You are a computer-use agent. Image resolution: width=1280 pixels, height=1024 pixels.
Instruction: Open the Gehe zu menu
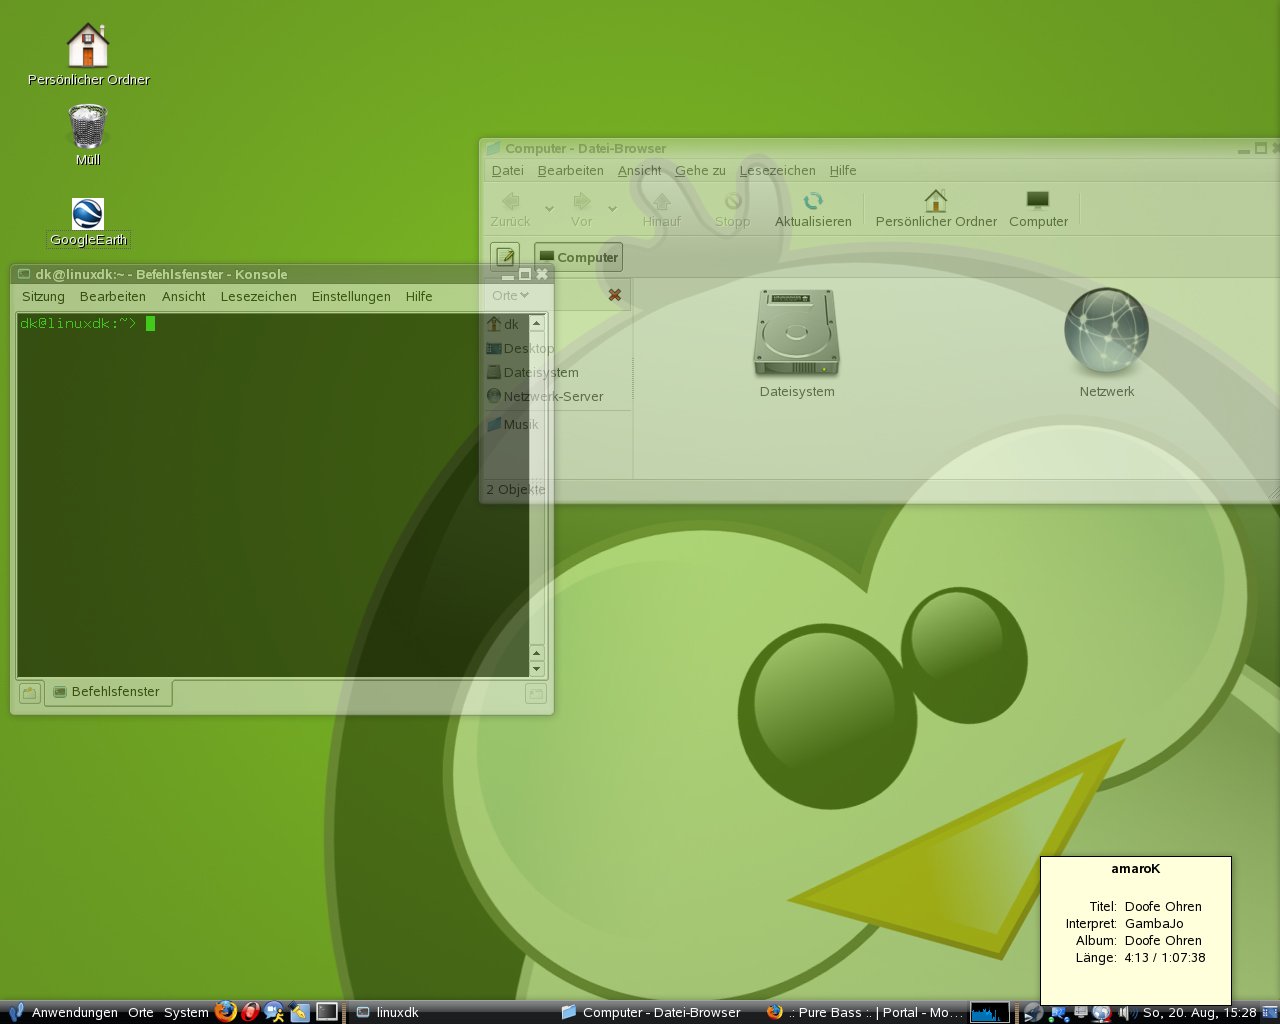click(x=700, y=171)
